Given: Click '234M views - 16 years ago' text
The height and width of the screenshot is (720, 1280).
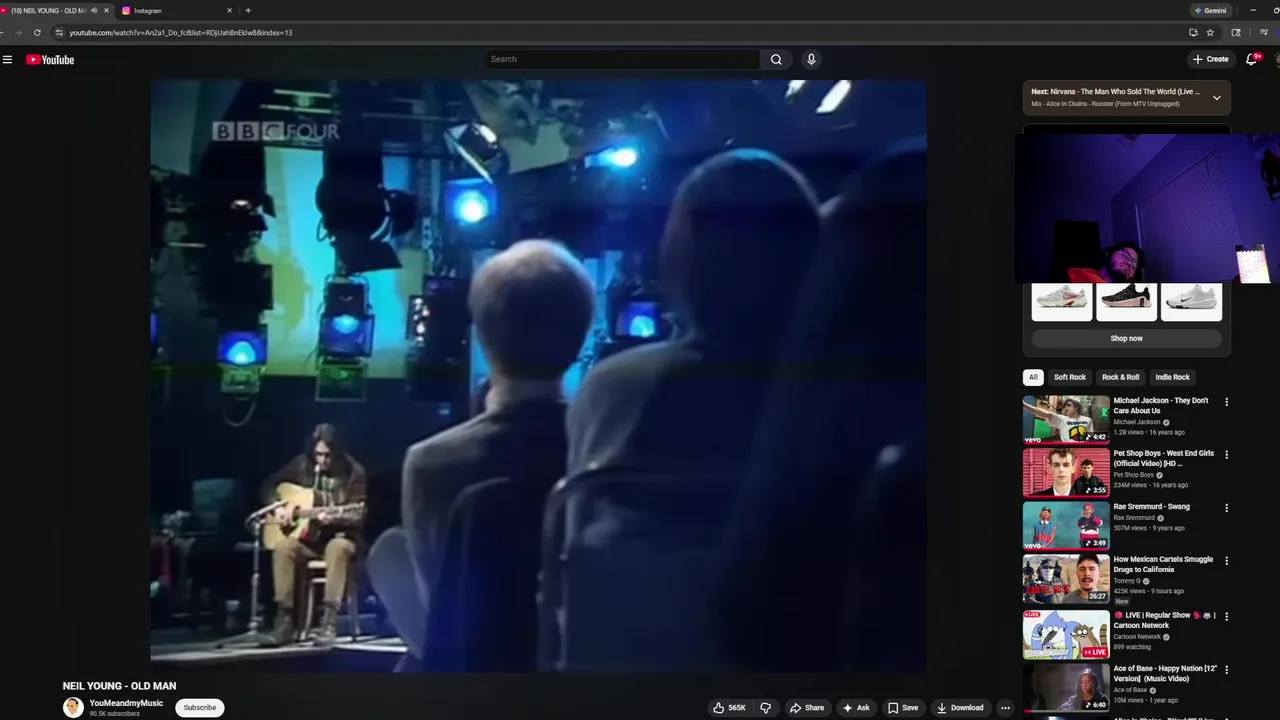Looking at the screenshot, I should [x=1149, y=485].
